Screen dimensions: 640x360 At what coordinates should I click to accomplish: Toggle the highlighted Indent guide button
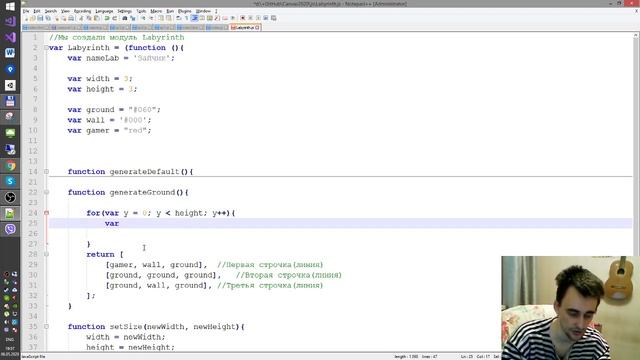click(194, 18)
